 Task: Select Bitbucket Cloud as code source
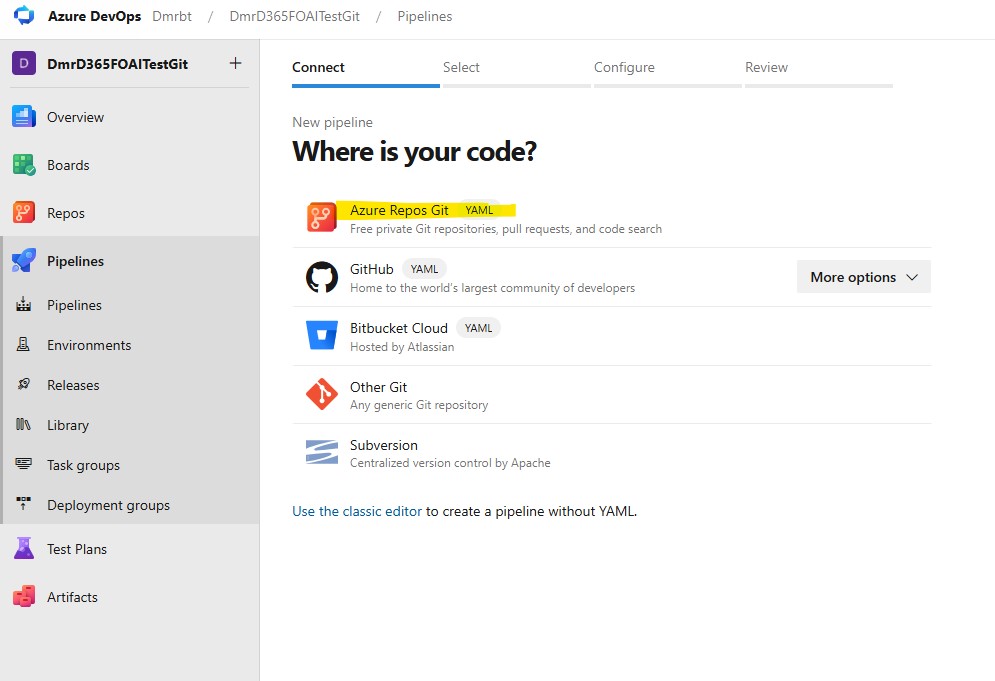[612, 336]
